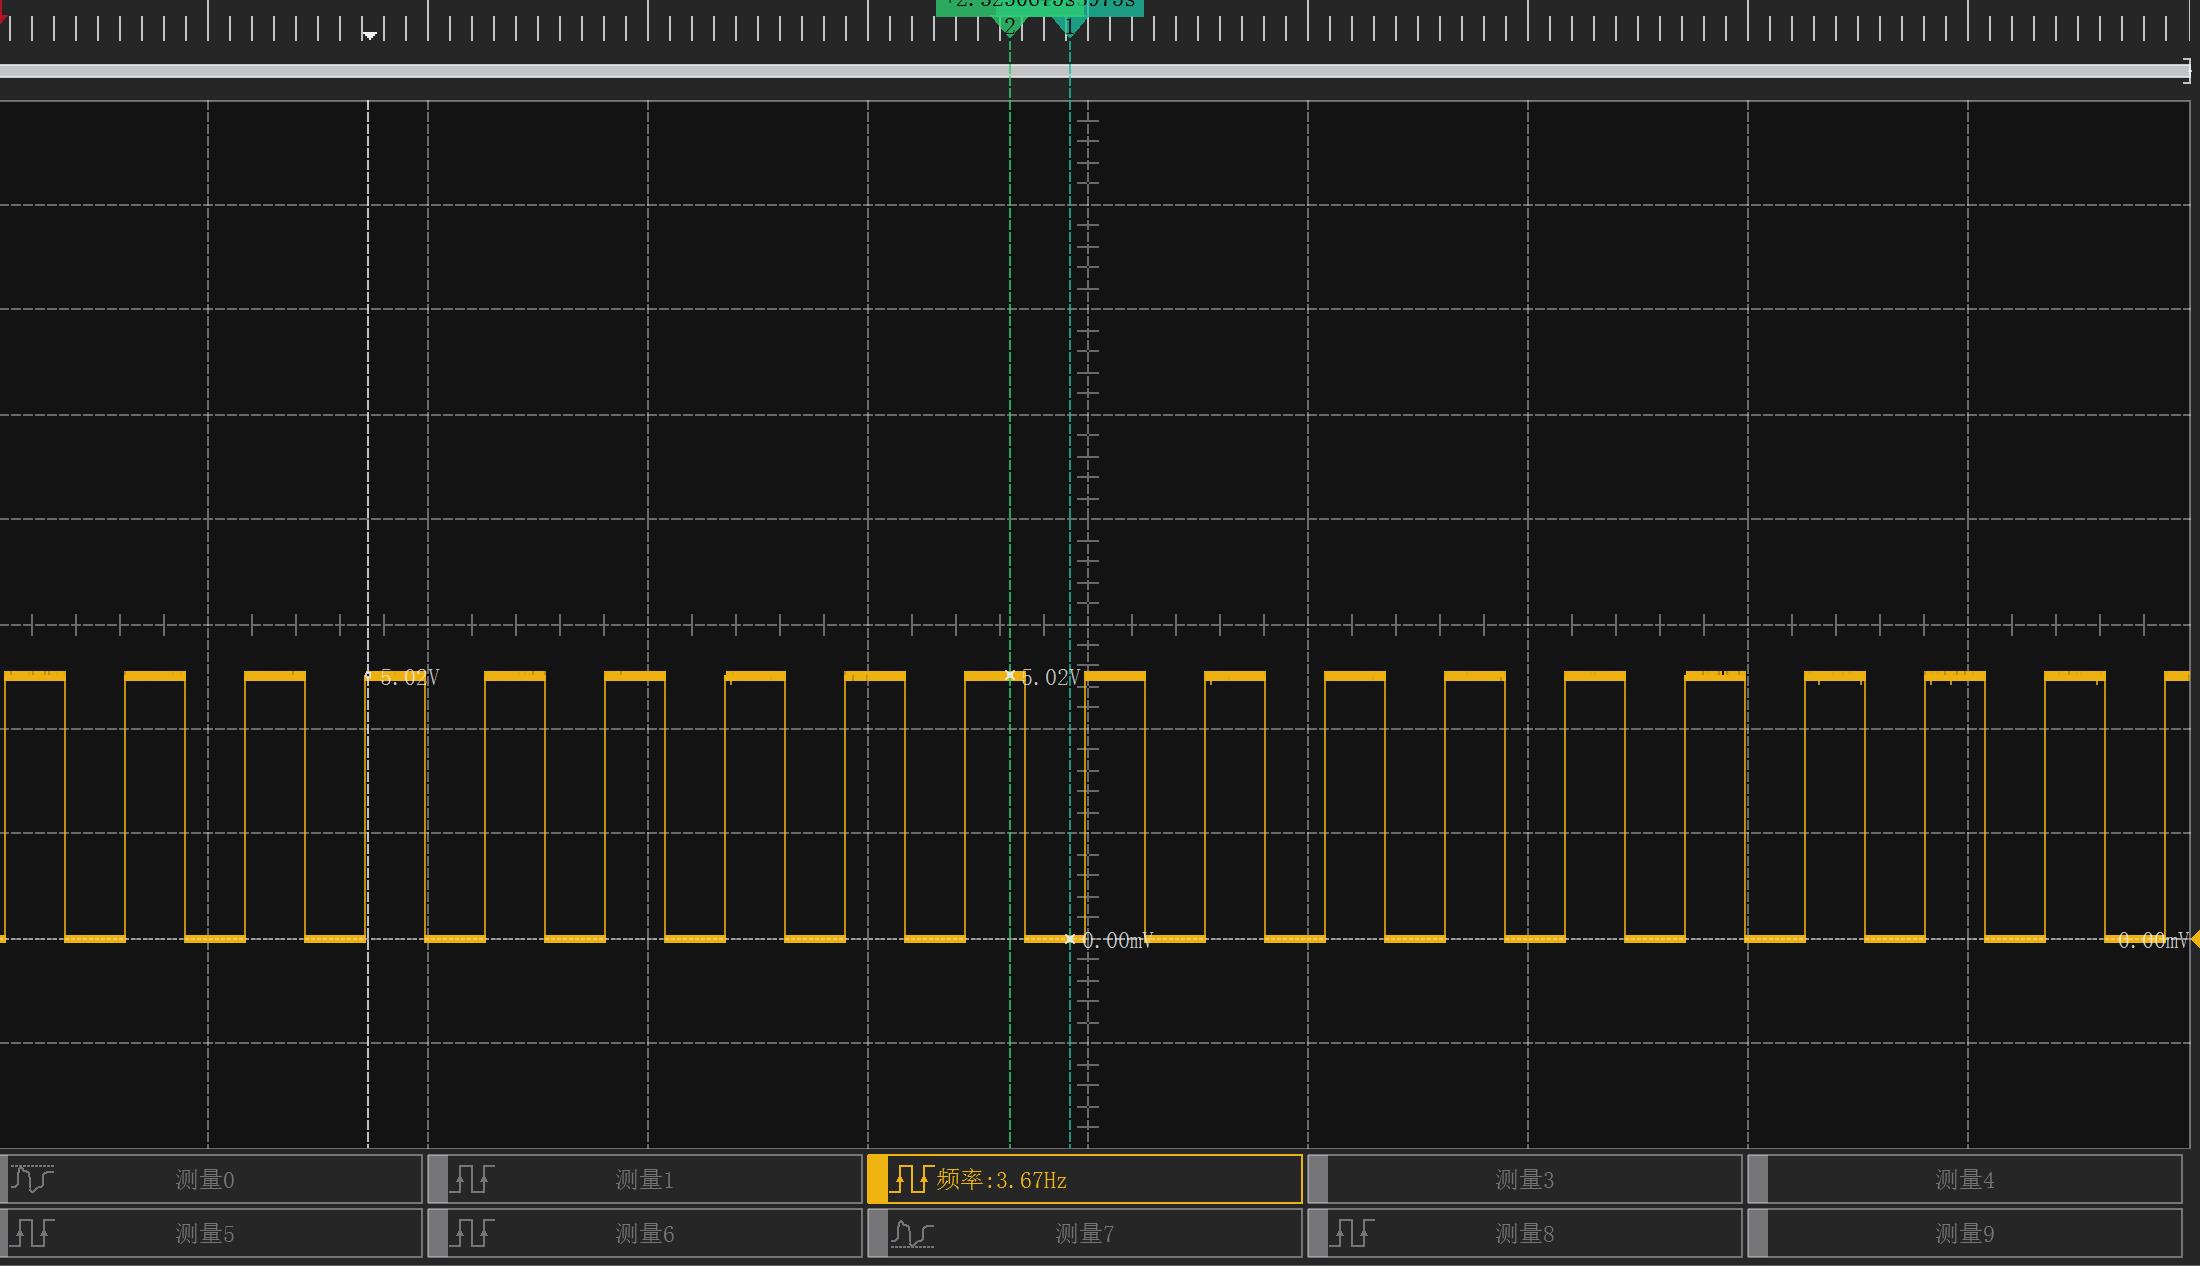Click the pulse icon in 测量5 slot
2200x1266 pixels.
coord(32,1233)
